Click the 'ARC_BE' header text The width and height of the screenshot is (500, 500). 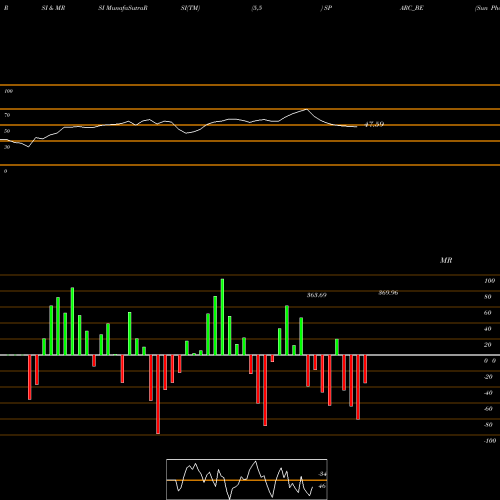[x=412, y=8]
